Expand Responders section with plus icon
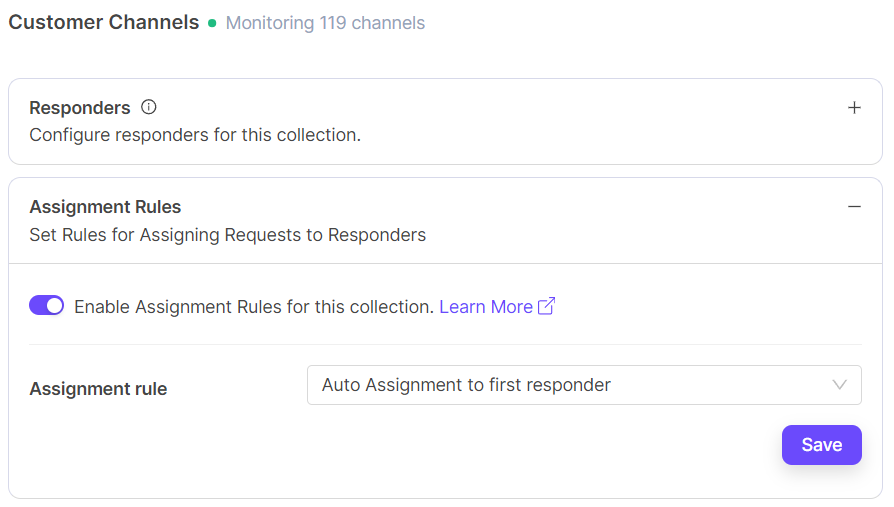This screenshot has width=894, height=507. 854,108
